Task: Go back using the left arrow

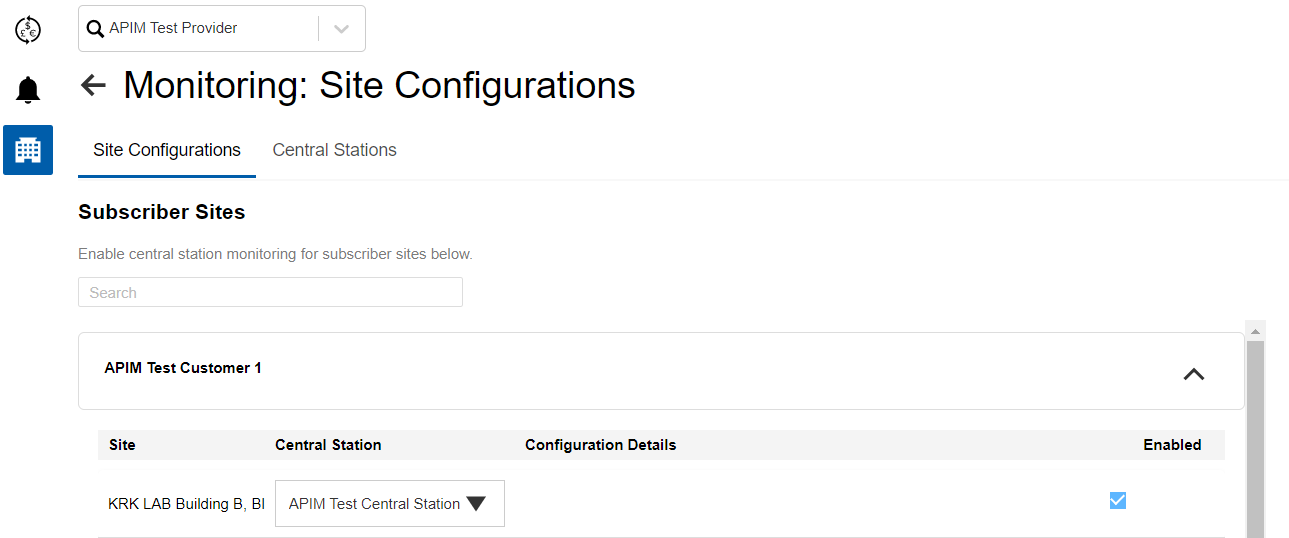Action: coord(93,85)
